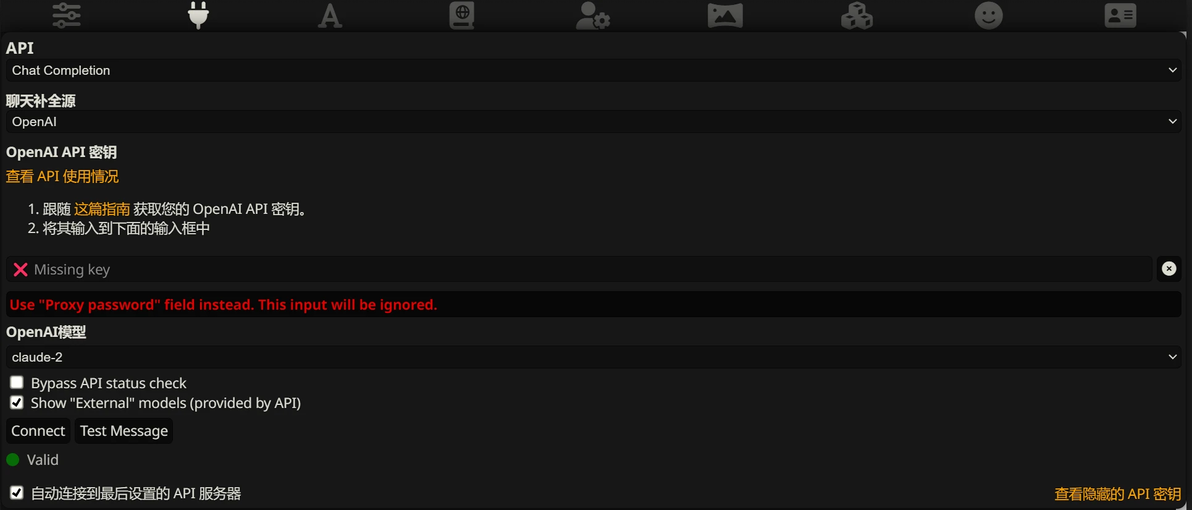The image size is (1192, 510).
Task: Toggle Show "External" models checkbox
Action: 17,402
